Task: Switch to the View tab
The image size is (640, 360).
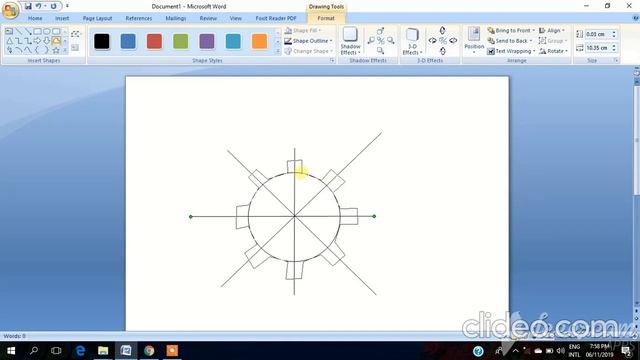Action: click(236, 18)
